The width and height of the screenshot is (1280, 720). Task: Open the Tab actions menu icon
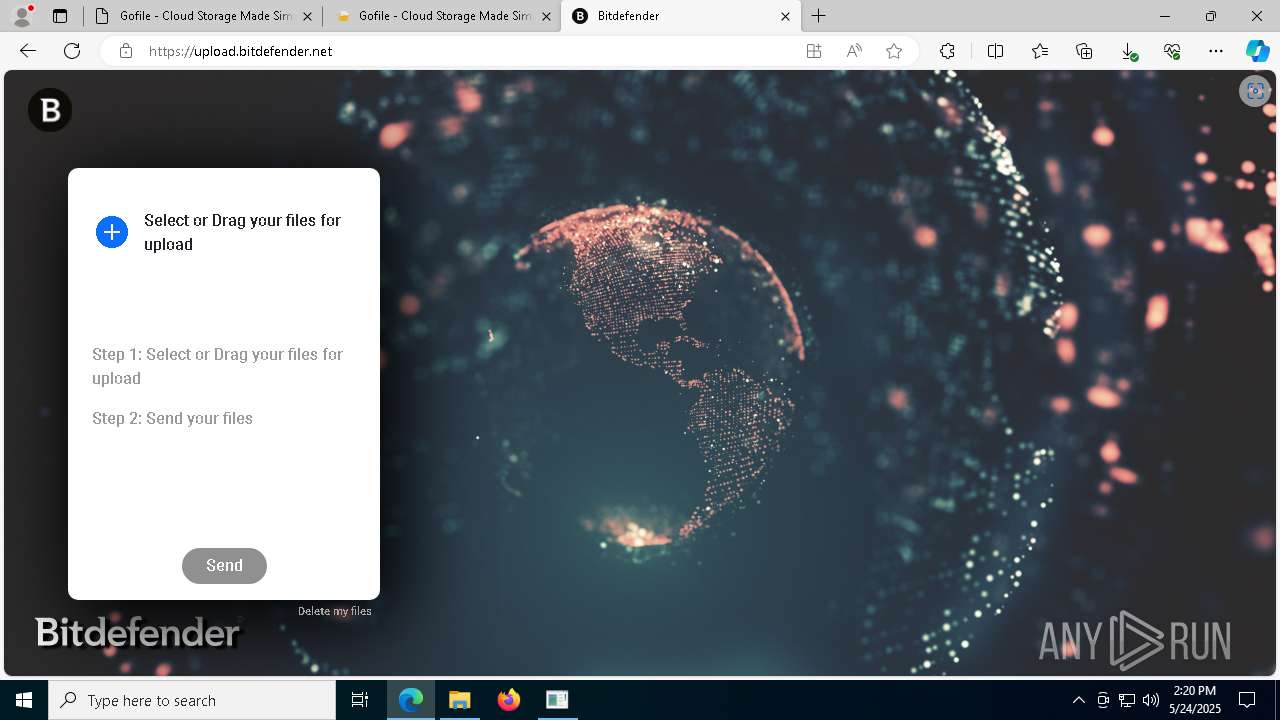pyautogui.click(x=60, y=16)
